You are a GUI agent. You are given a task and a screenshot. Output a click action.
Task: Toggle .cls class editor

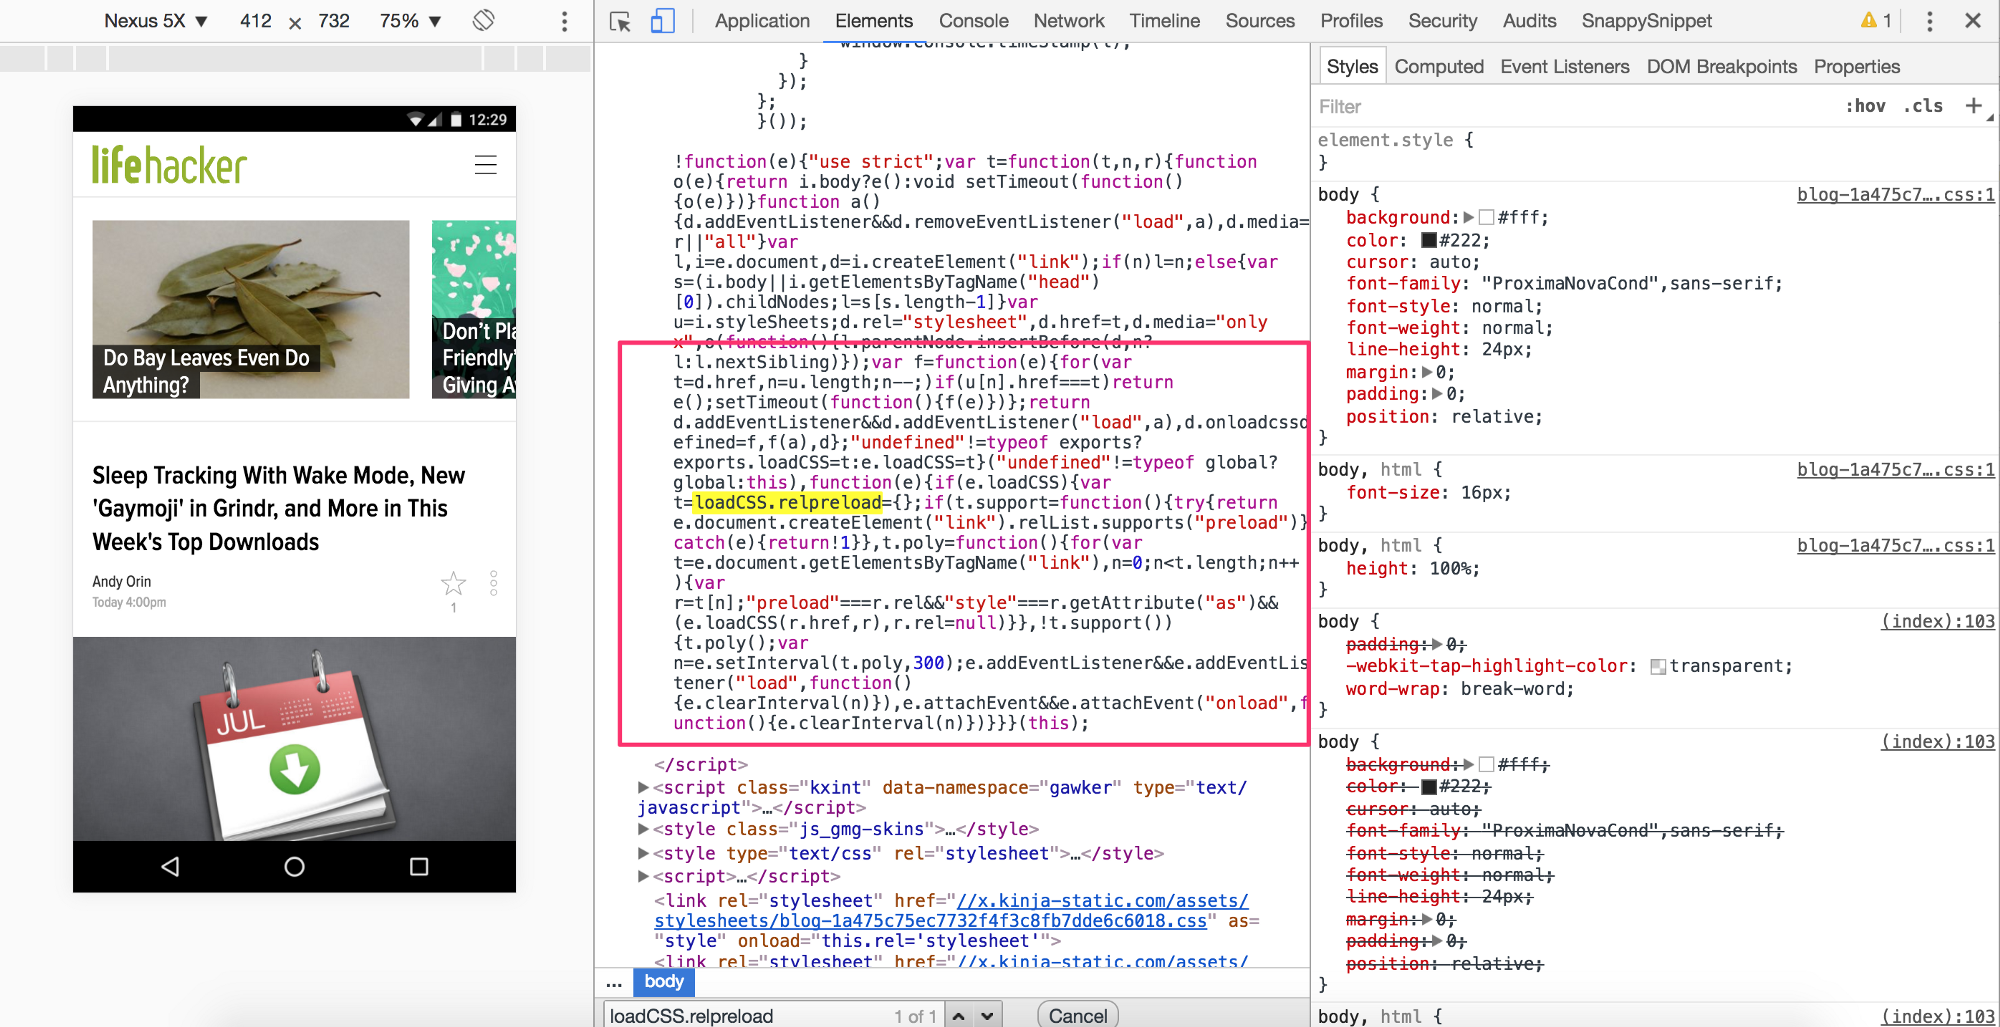(1923, 106)
